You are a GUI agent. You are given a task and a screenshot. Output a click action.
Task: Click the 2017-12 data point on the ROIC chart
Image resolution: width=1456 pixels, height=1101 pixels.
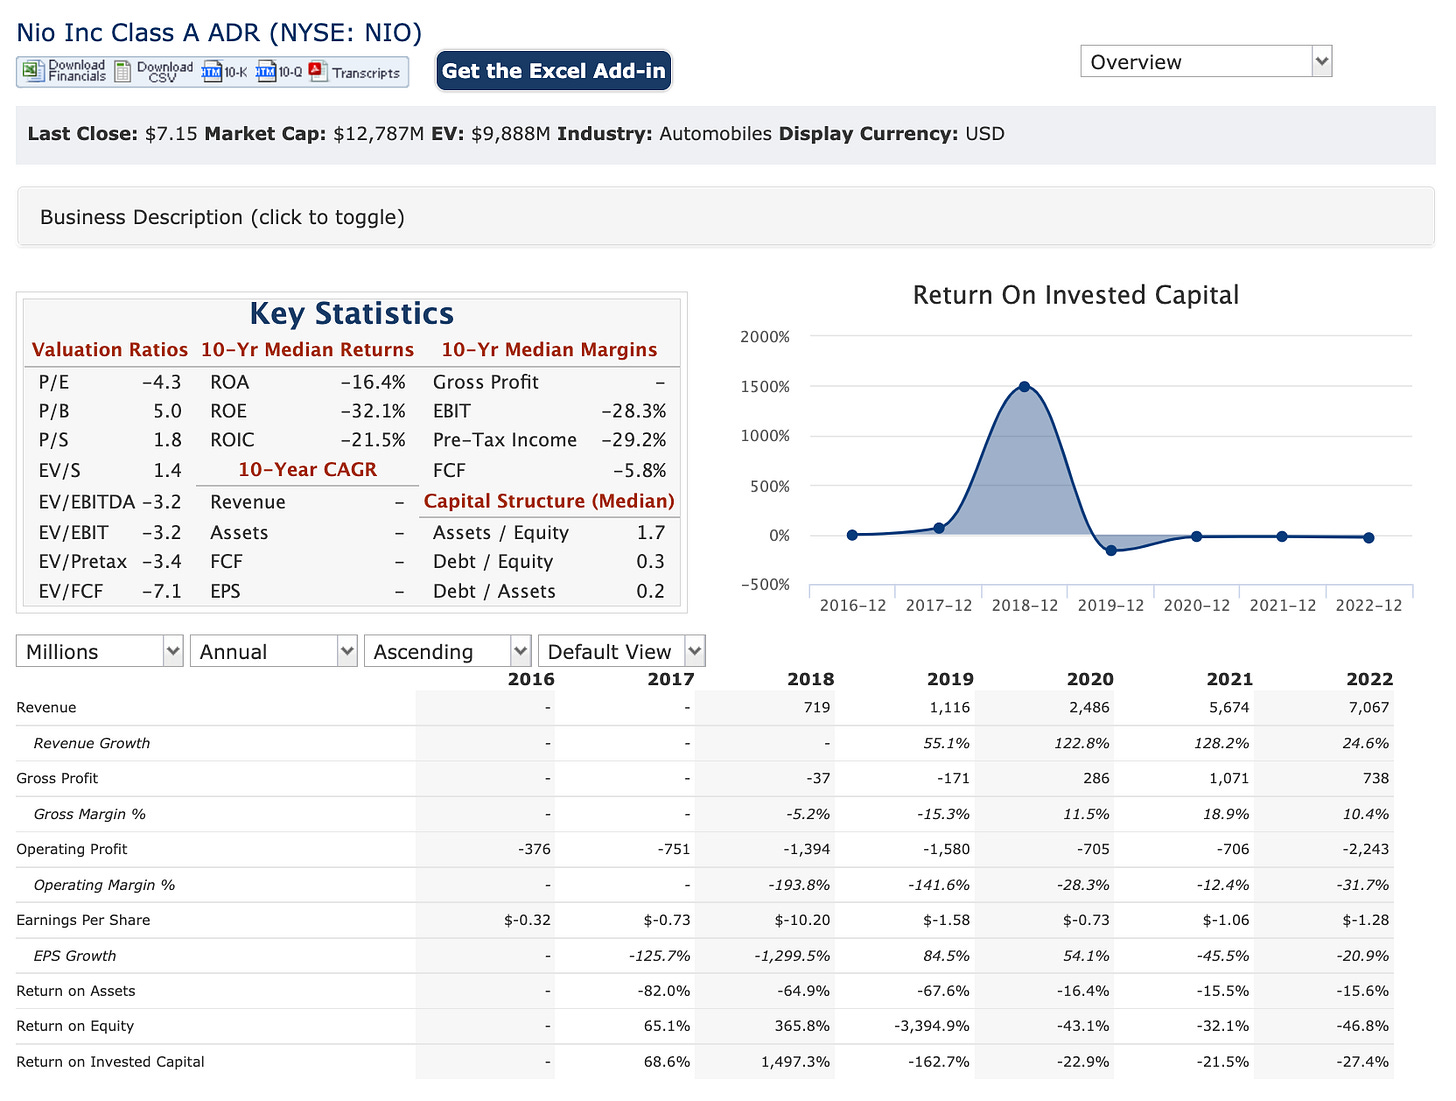point(938,528)
